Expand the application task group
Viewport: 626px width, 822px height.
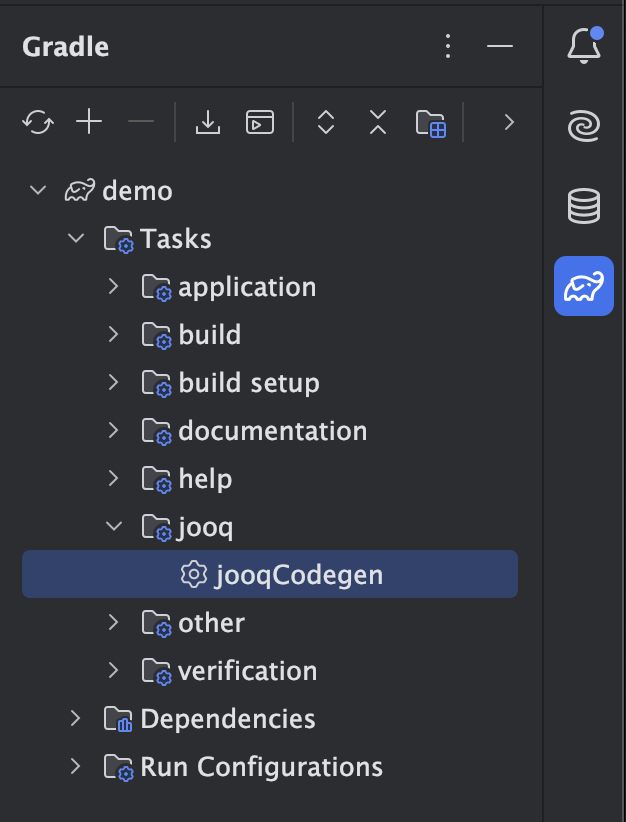(x=113, y=286)
